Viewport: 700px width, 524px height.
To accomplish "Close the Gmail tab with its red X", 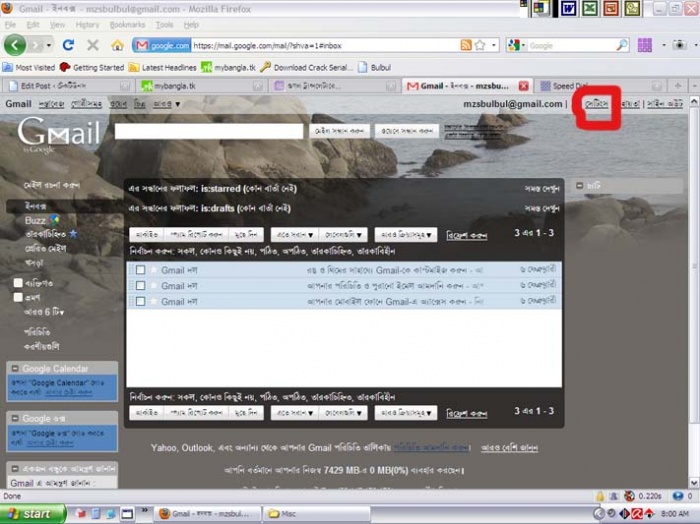I will tap(524, 86).
